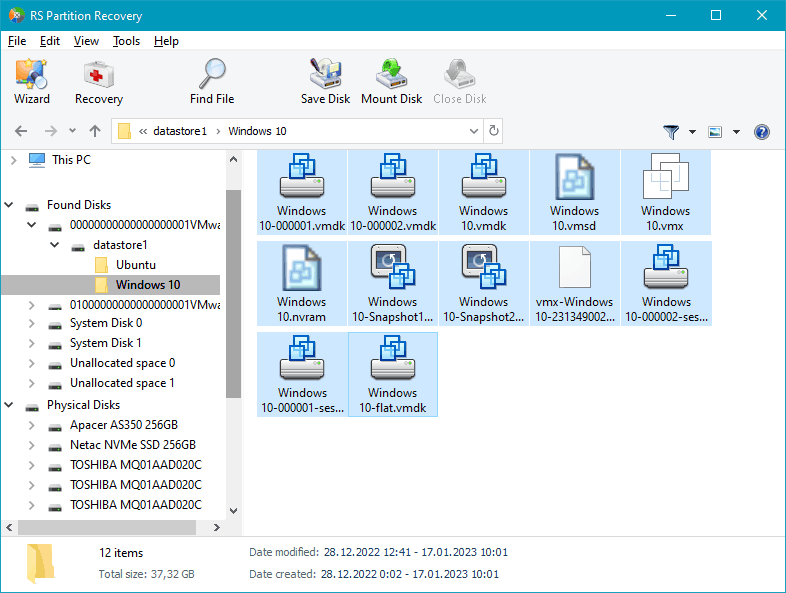Select the Ubuntu folder in tree
Screen dimensions: 786x593
tap(136, 265)
